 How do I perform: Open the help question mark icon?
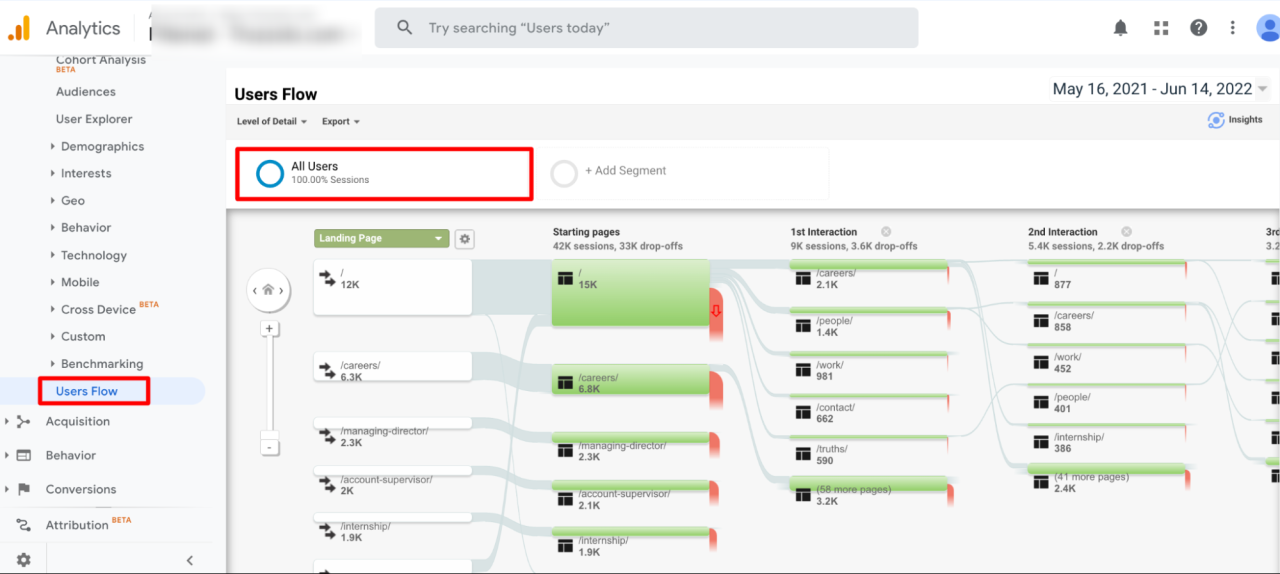[x=1199, y=28]
